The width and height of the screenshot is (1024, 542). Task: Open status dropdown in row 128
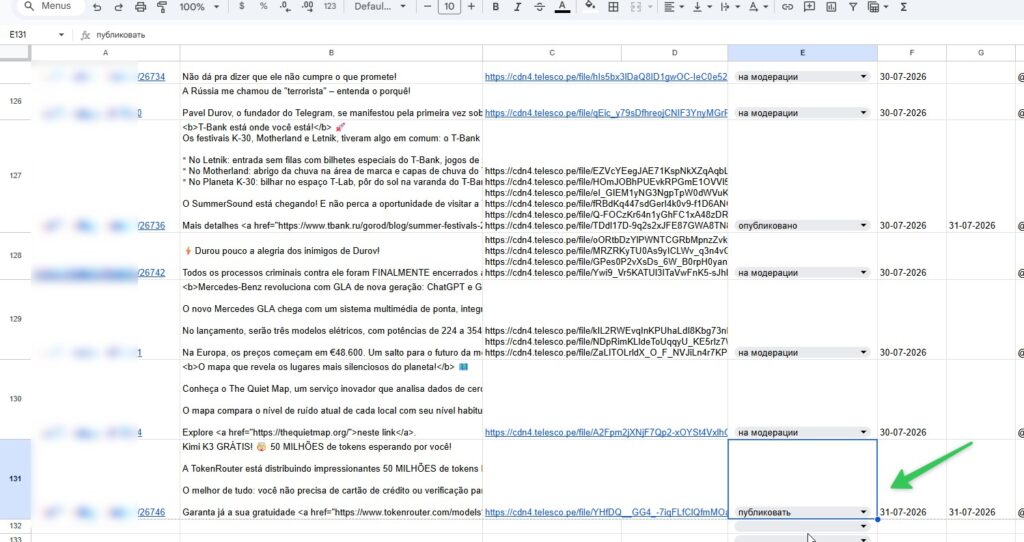click(863, 272)
